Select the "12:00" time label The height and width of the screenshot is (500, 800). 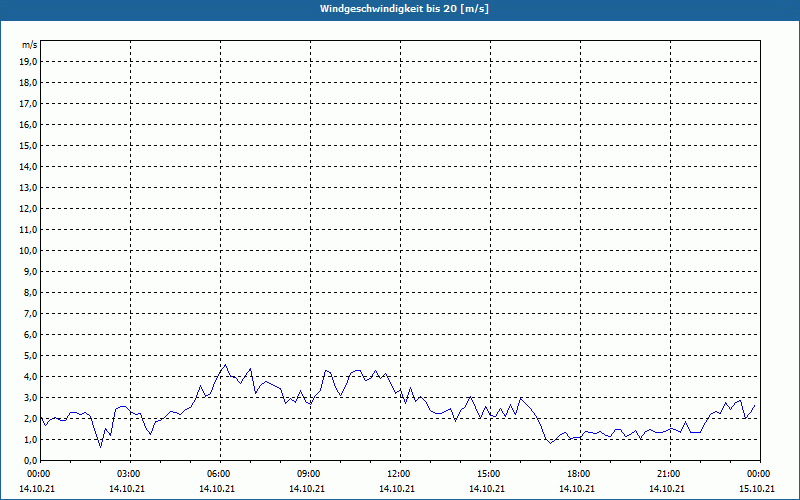[400, 474]
